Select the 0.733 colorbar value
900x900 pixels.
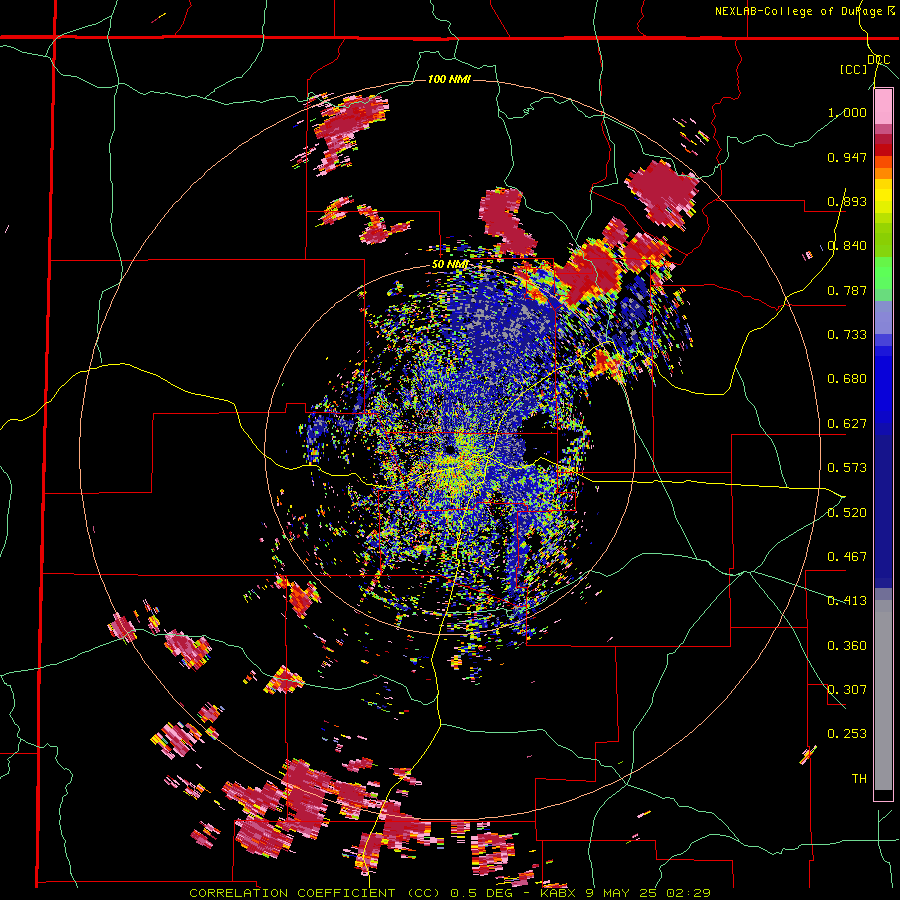pos(847,335)
